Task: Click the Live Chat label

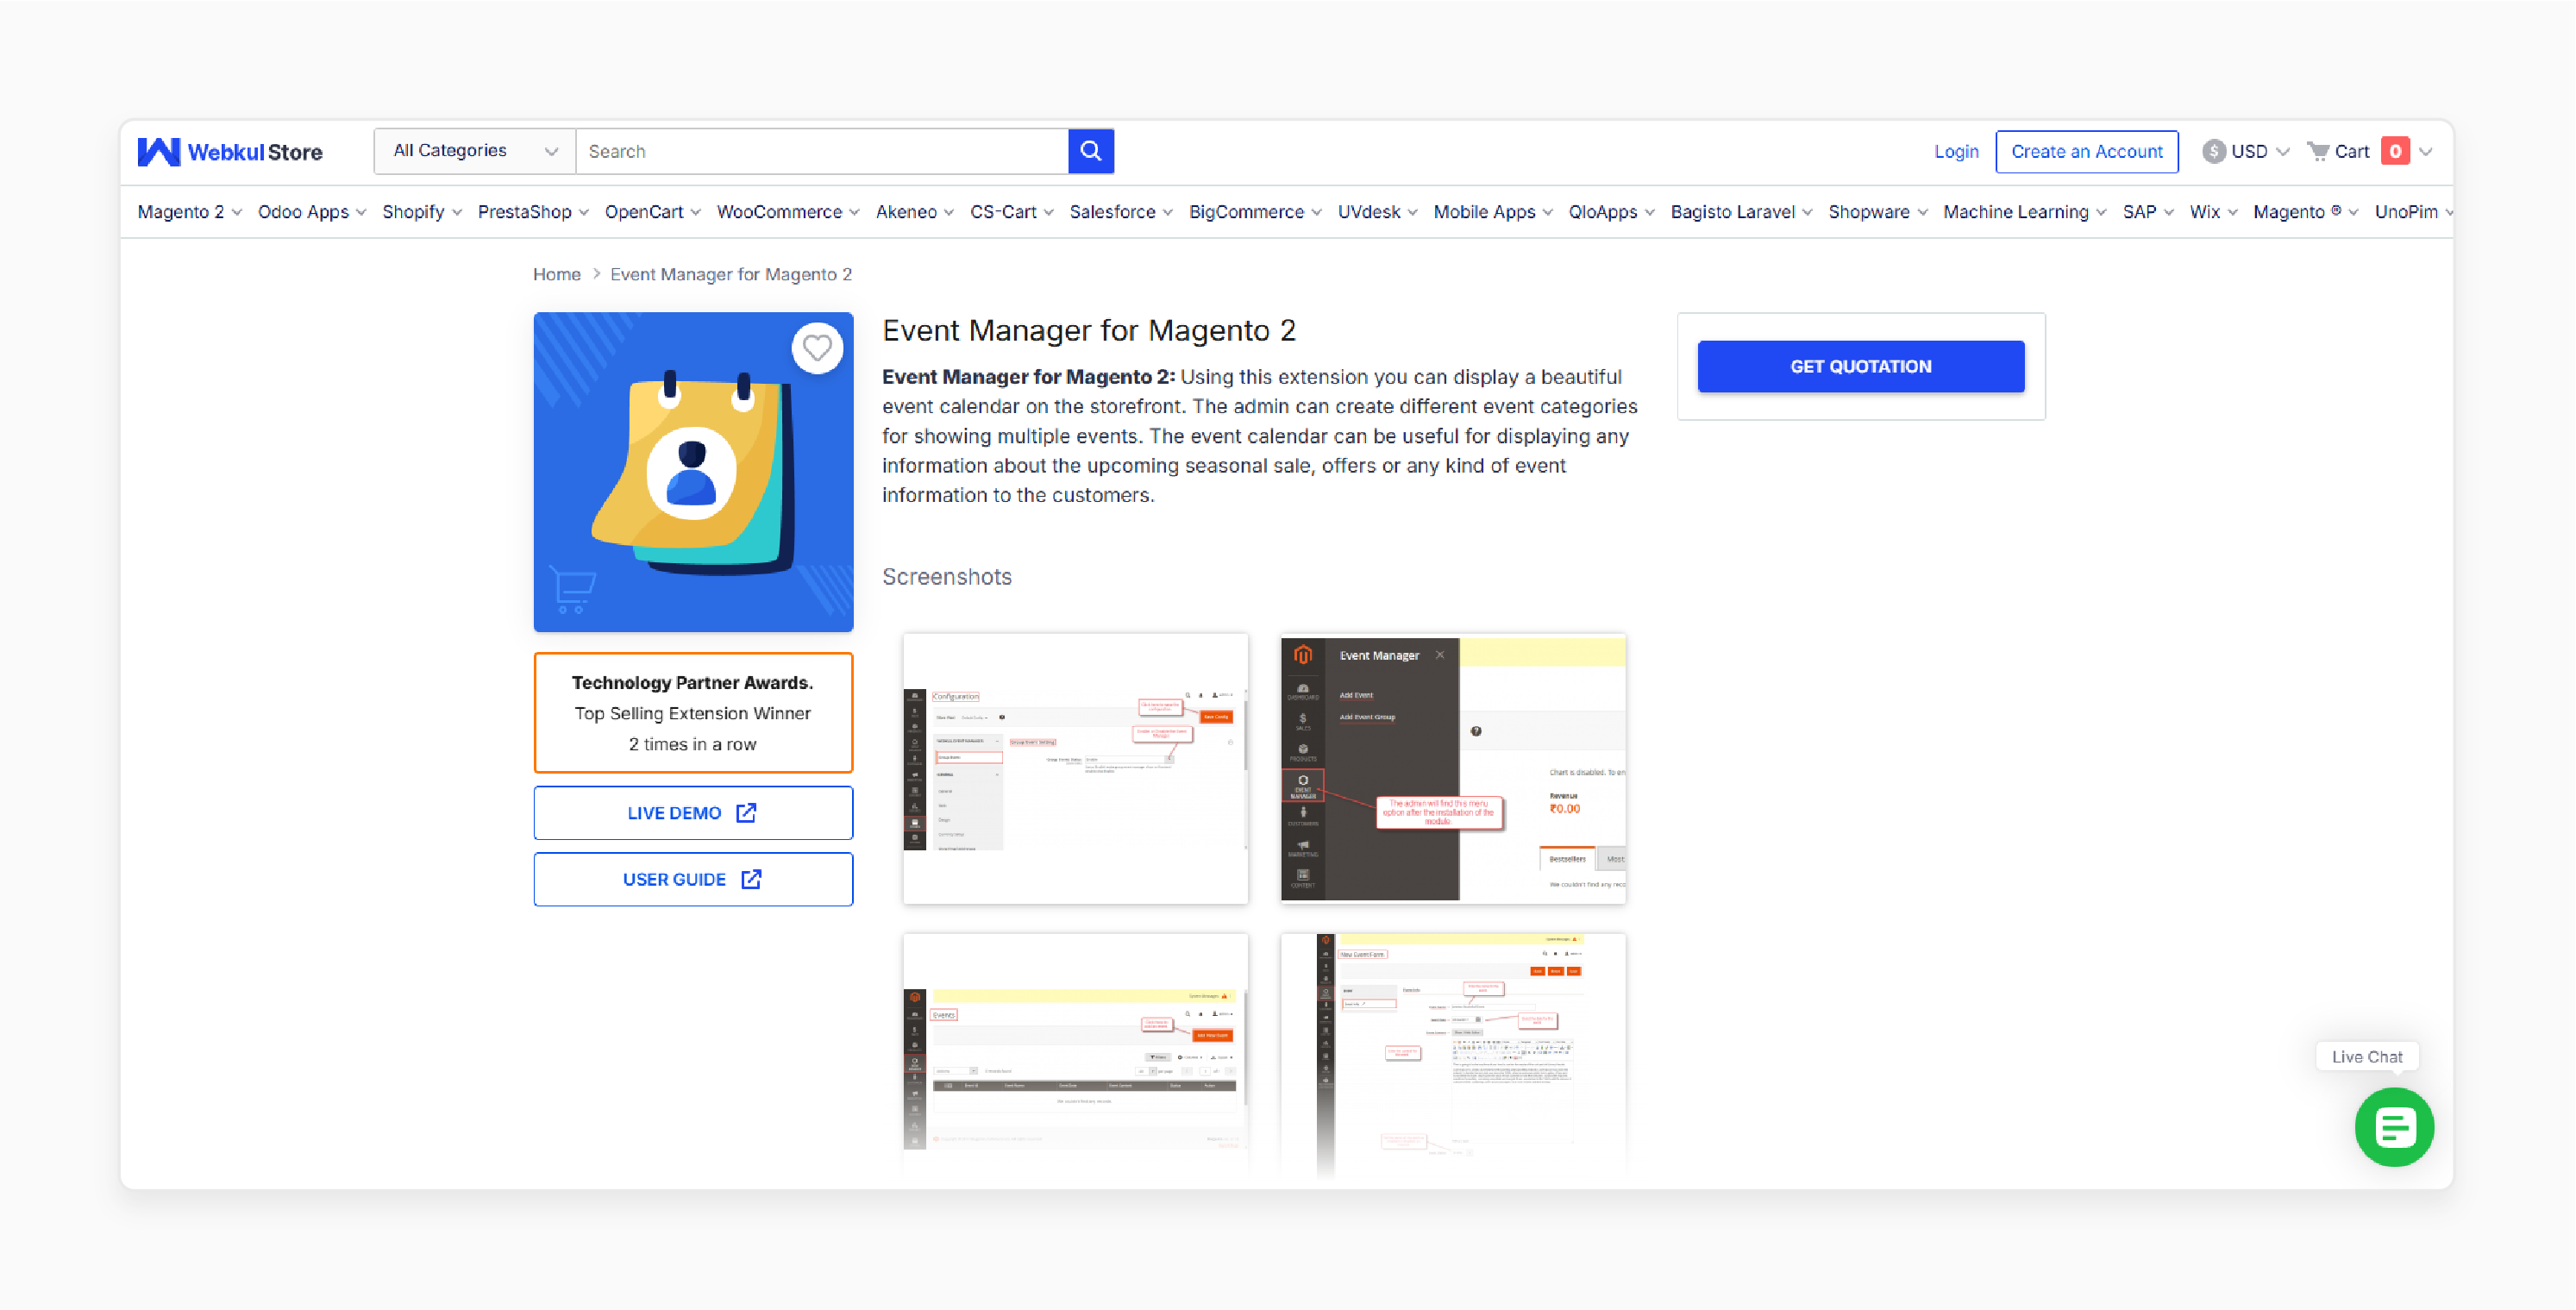Action: pyautogui.click(x=2367, y=1057)
